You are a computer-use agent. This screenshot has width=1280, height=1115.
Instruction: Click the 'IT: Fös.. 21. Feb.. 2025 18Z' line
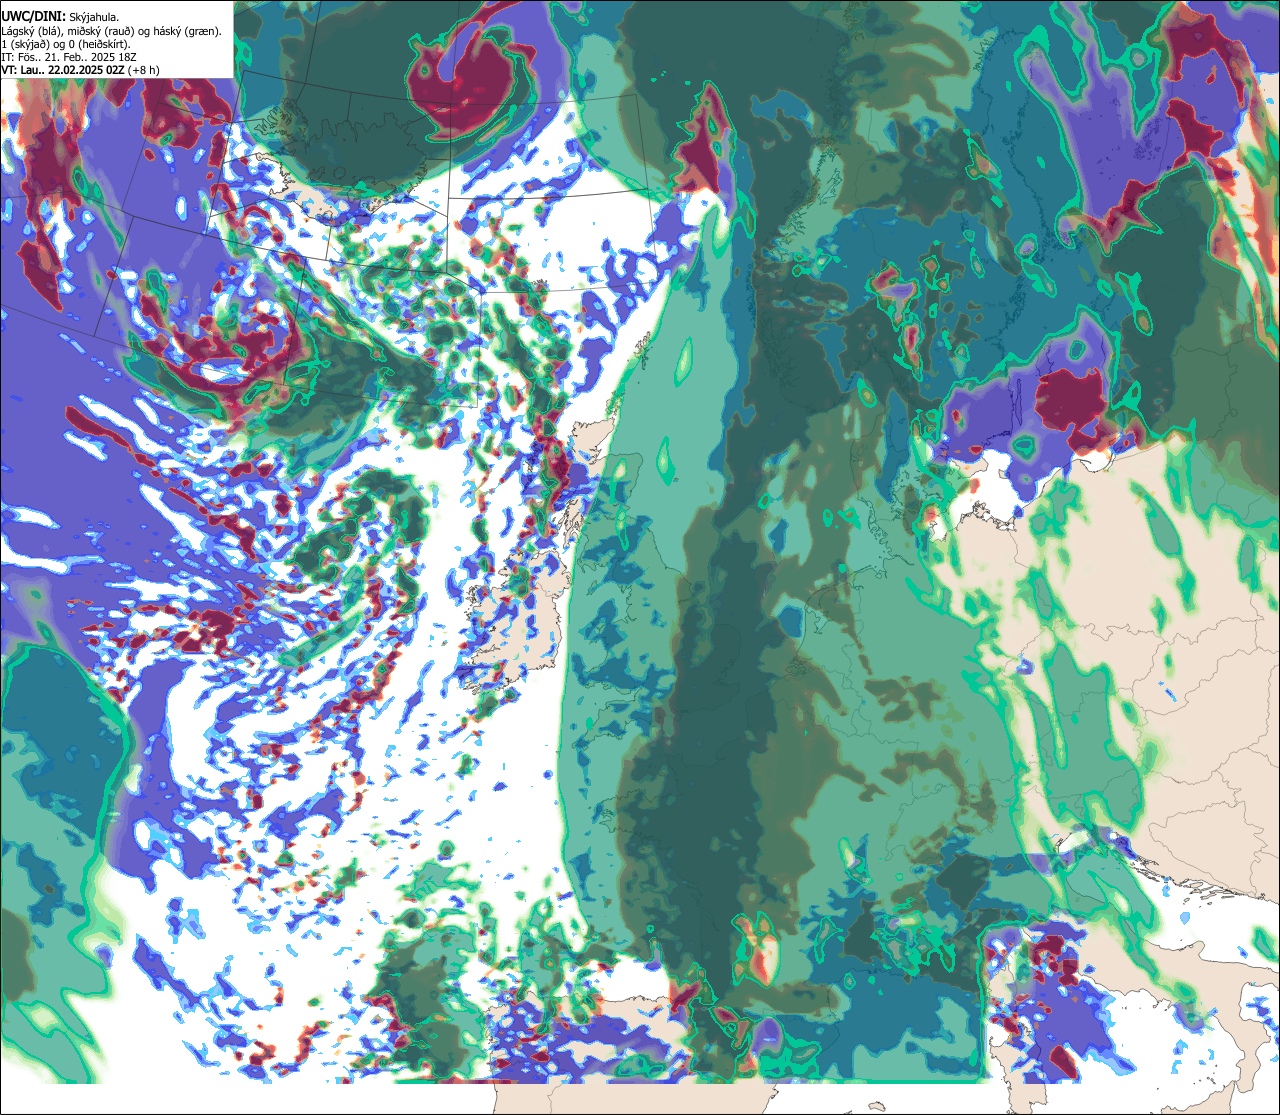click(x=69, y=58)
